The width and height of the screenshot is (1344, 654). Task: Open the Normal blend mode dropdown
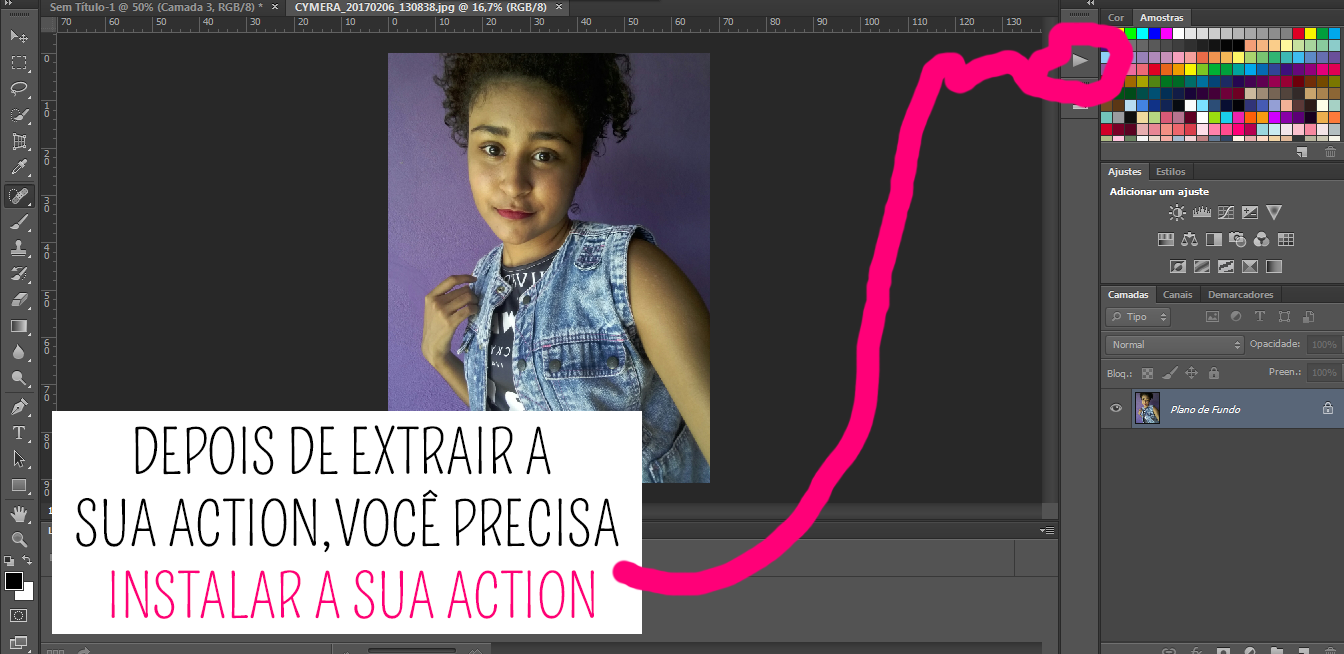(1175, 344)
